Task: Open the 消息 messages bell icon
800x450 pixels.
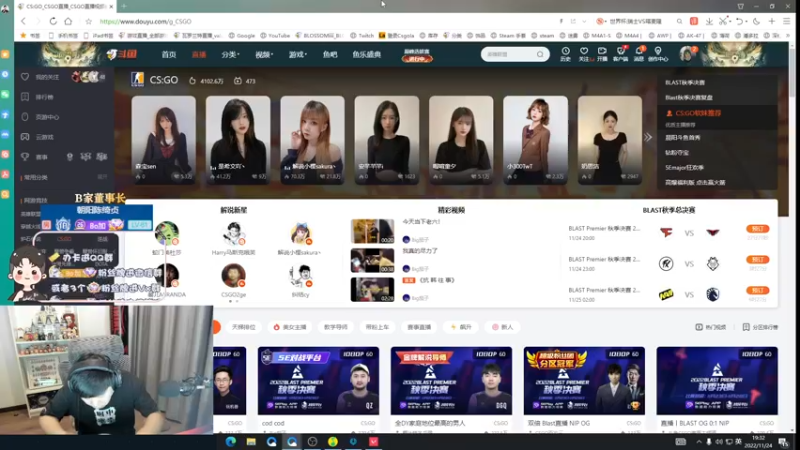Action: pos(639,54)
